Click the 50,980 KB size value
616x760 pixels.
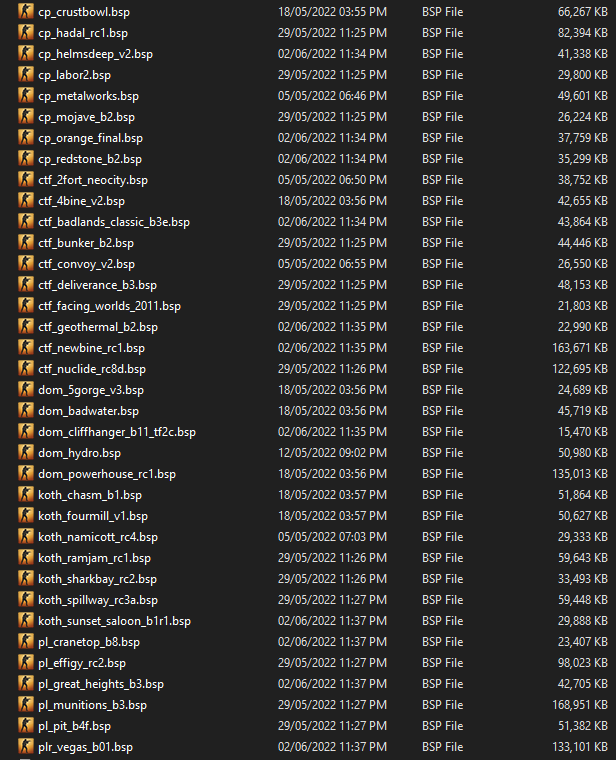pyautogui.click(x=583, y=453)
